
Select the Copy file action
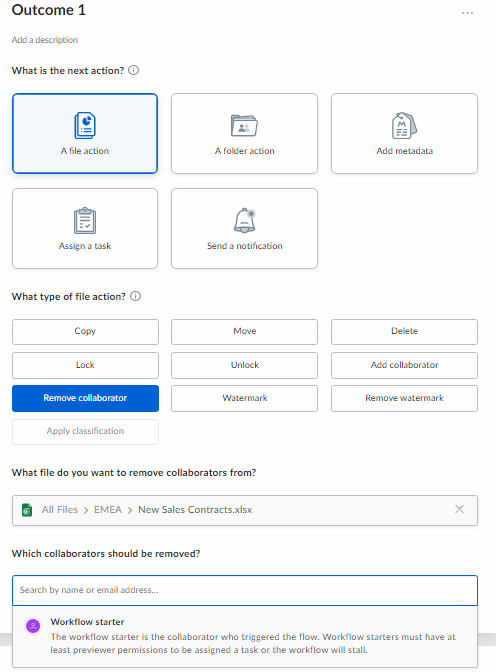(x=85, y=332)
